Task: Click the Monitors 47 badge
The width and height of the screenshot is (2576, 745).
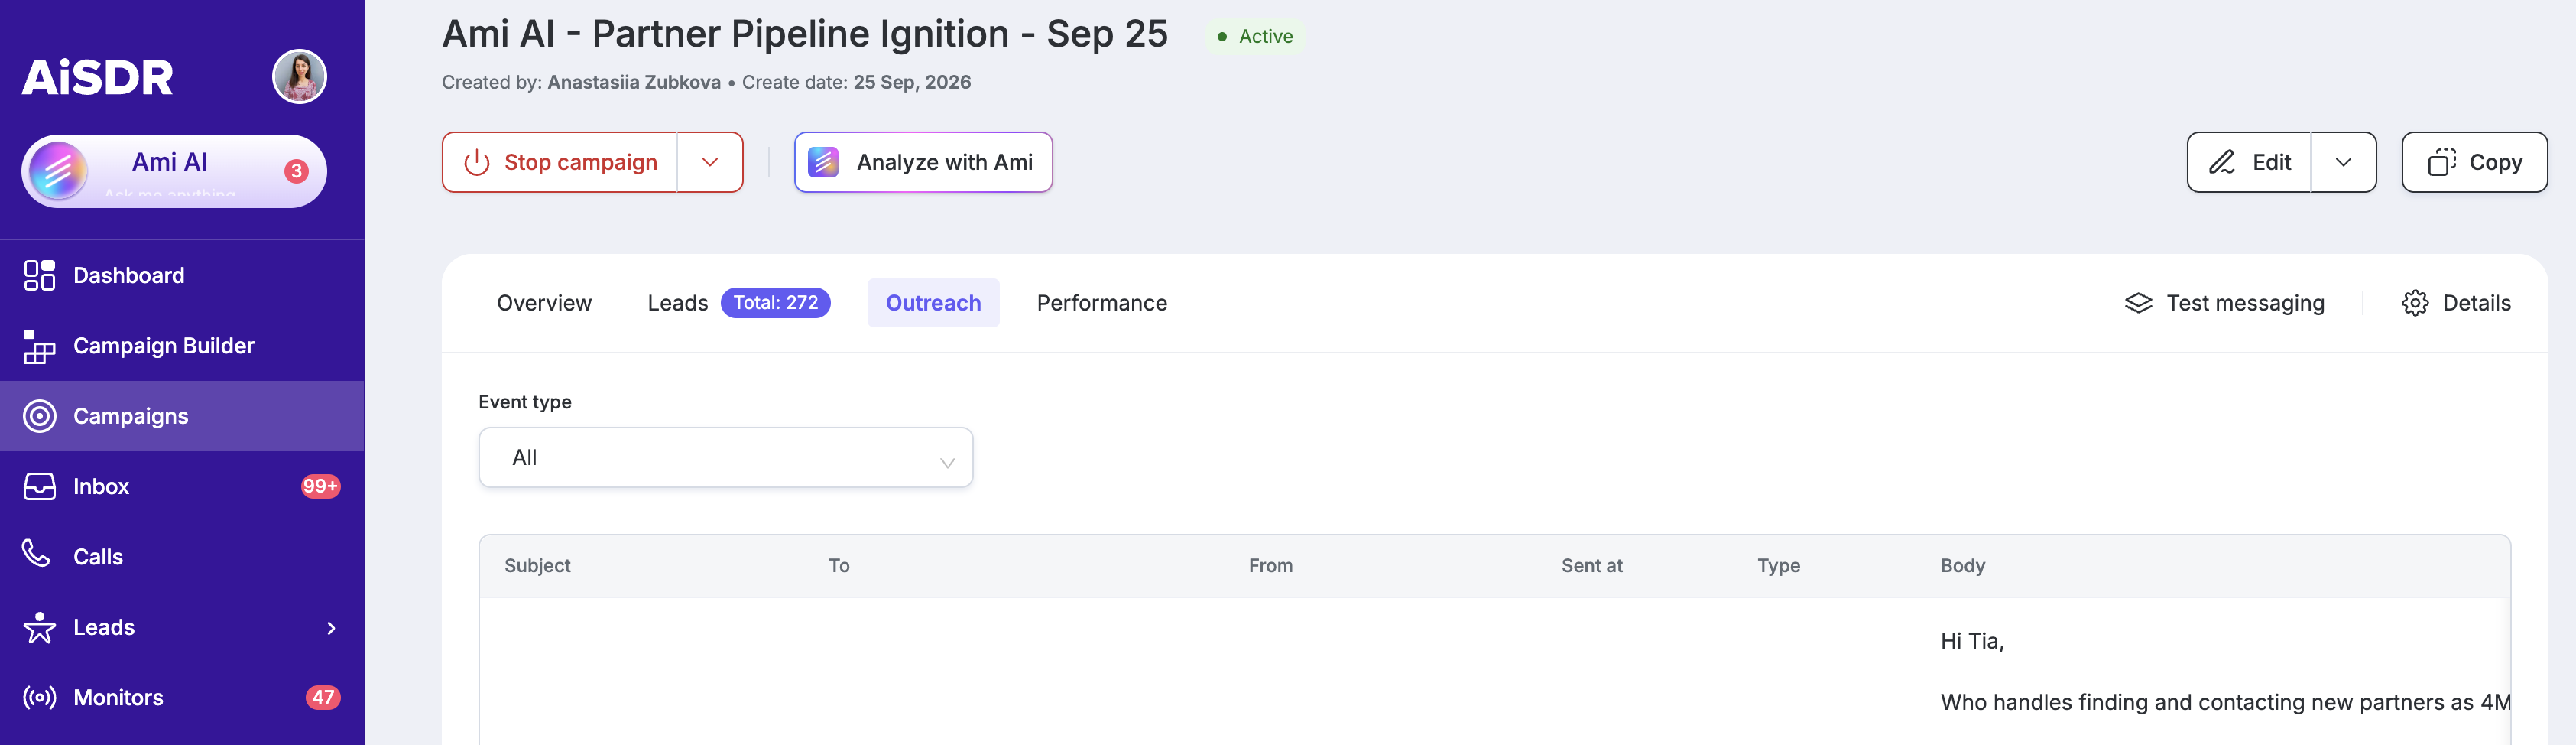Action: point(323,698)
